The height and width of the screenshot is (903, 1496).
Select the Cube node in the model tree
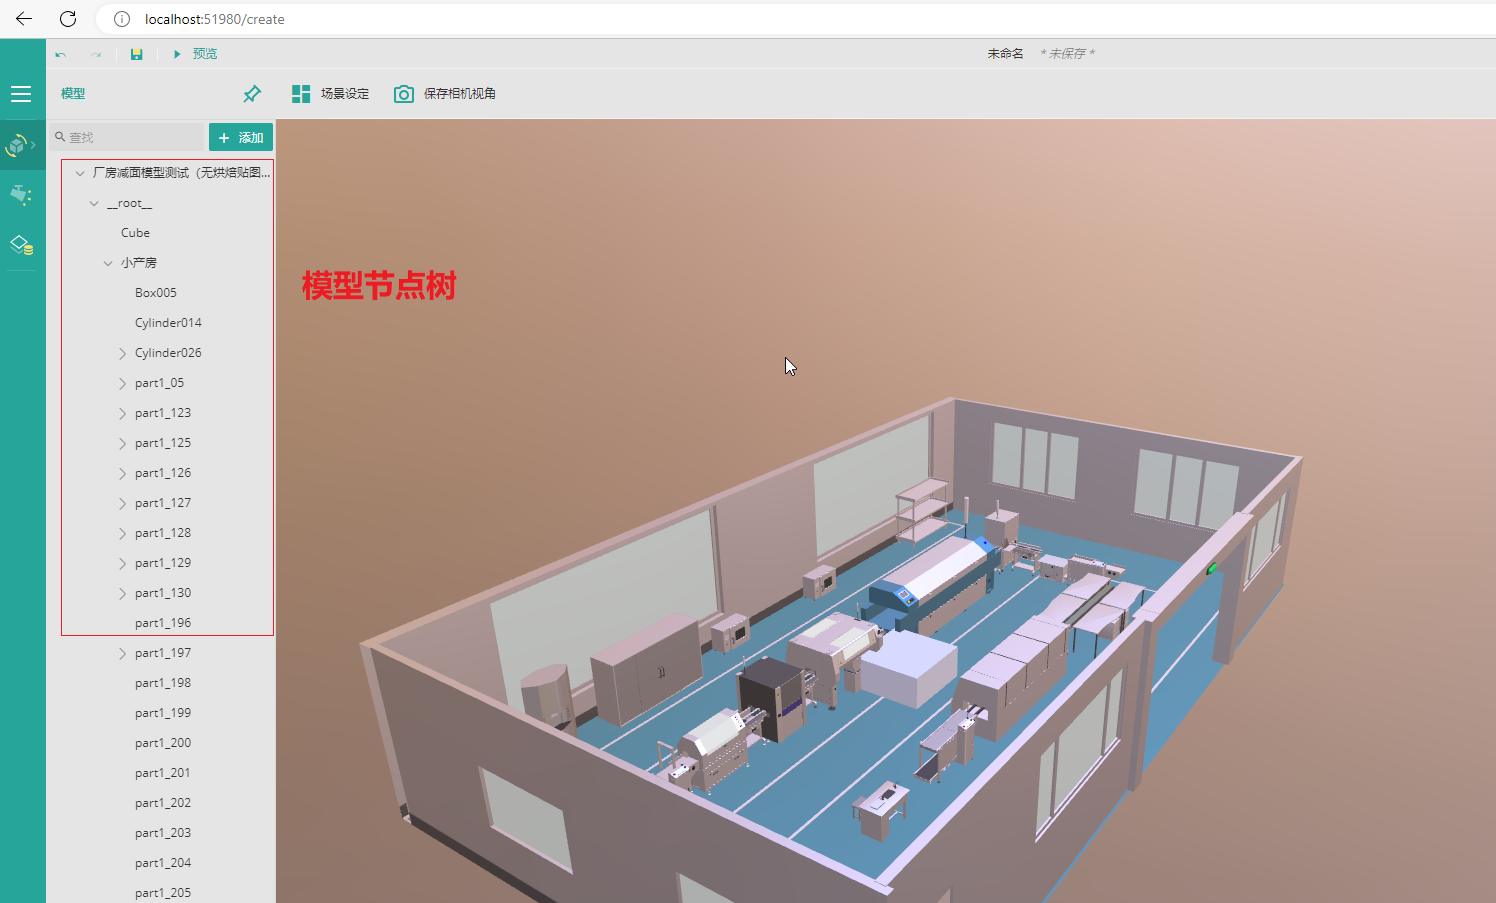(135, 232)
